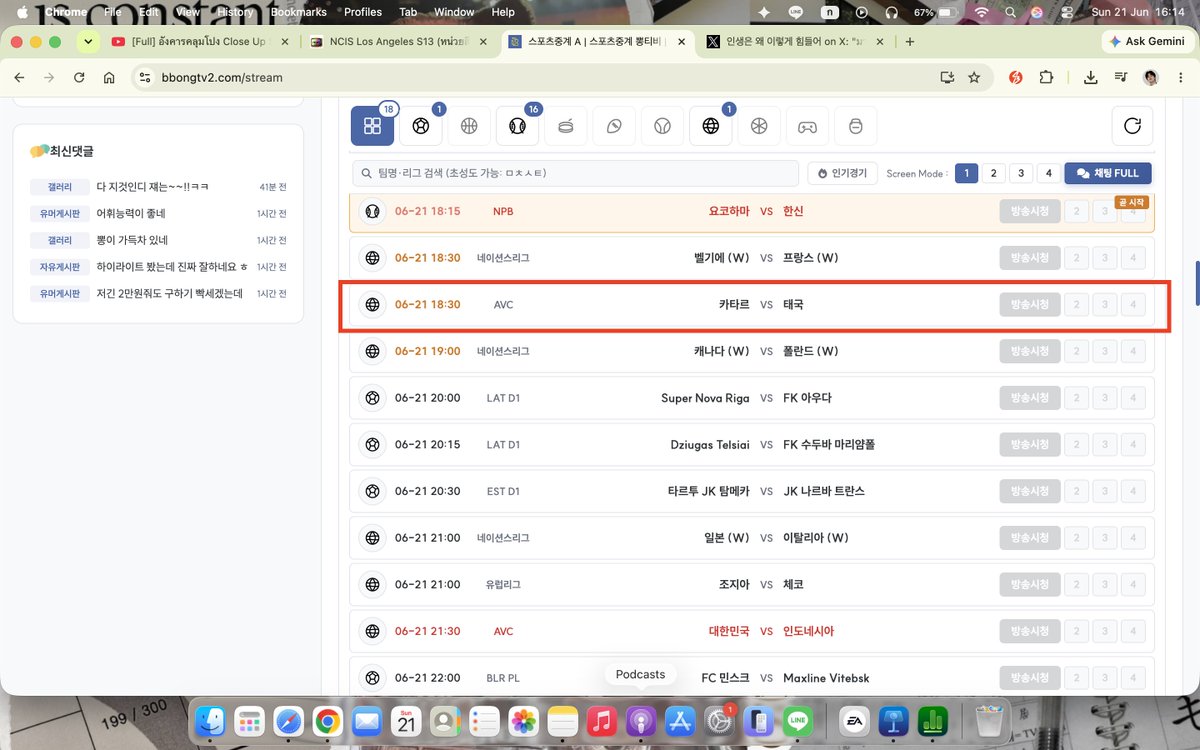This screenshot has width=1200, height=750.
Task: Open screen 2 for 대한민국 vs 인도네시아
Action: pos(1077,631)
